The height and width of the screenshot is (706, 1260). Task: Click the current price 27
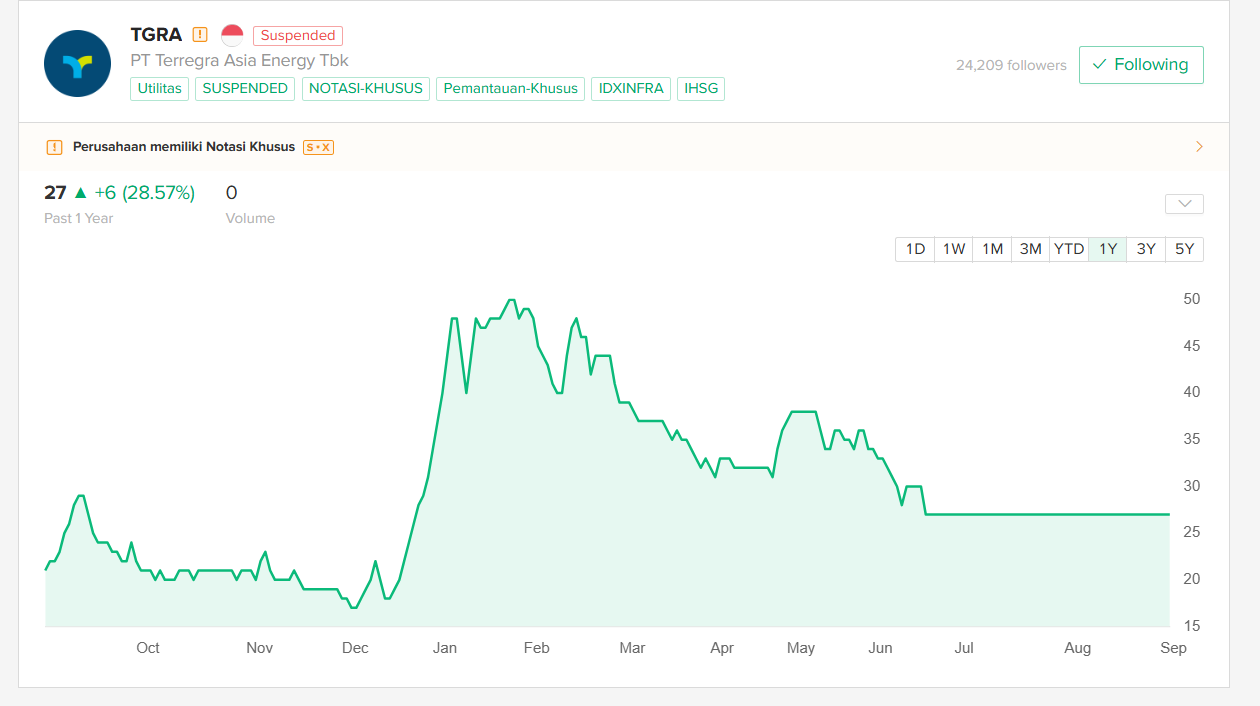coord(55,193)
